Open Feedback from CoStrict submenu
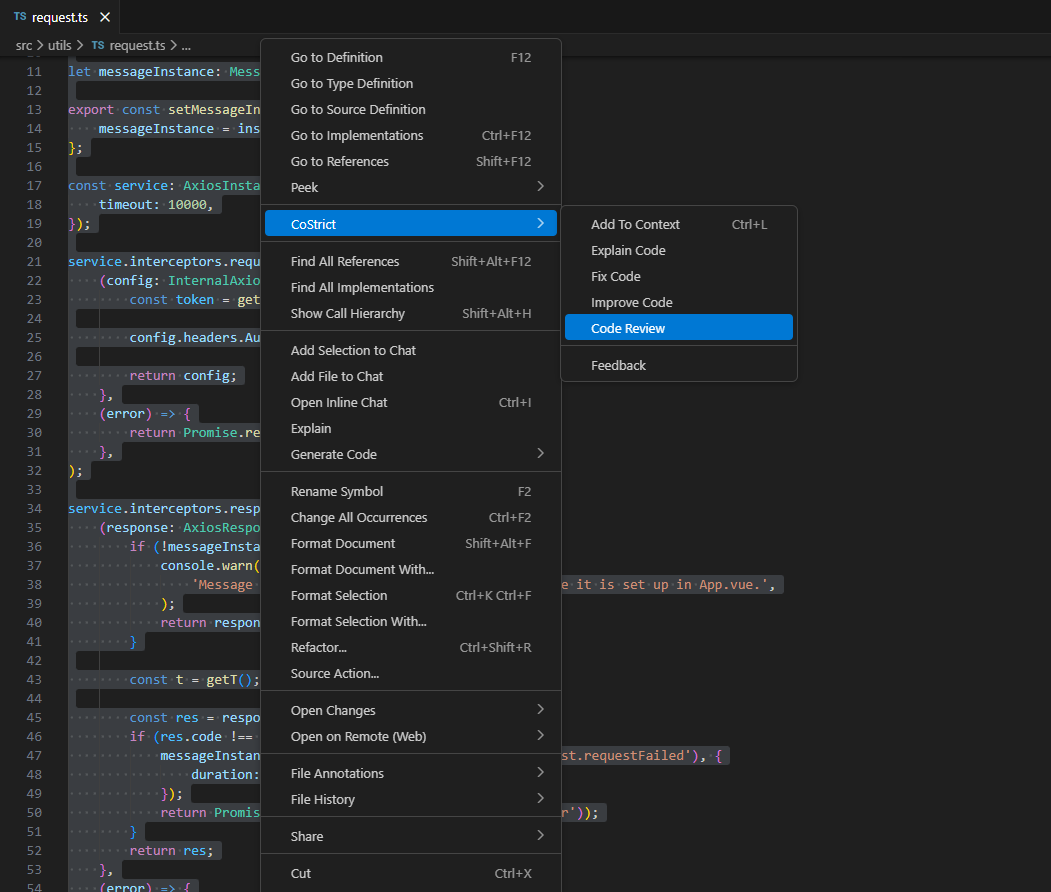The width and height of the screenshot is (1051, 892). tap(619, 365)
